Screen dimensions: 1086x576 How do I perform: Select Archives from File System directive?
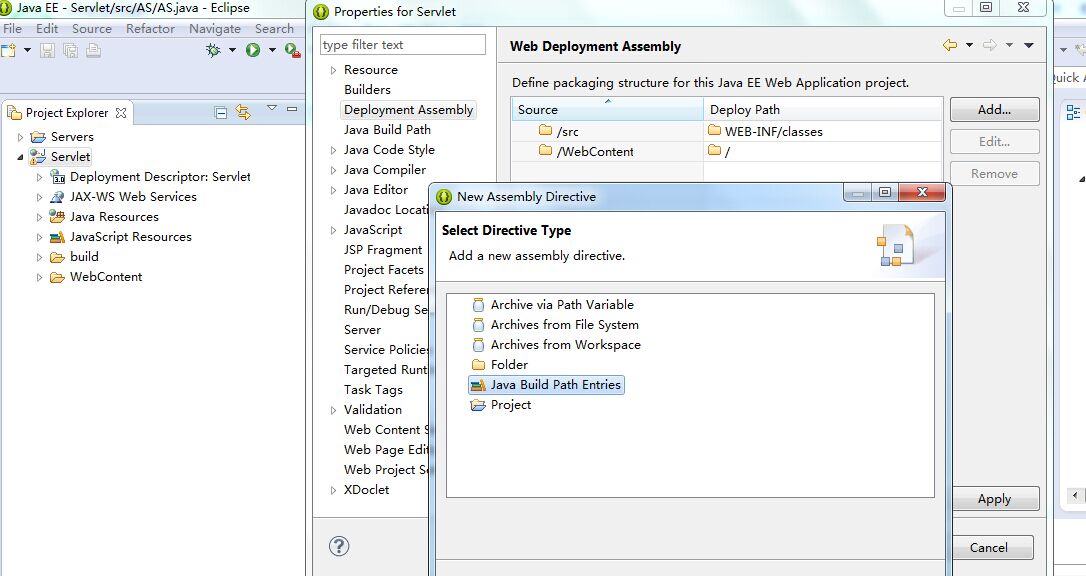564,325
